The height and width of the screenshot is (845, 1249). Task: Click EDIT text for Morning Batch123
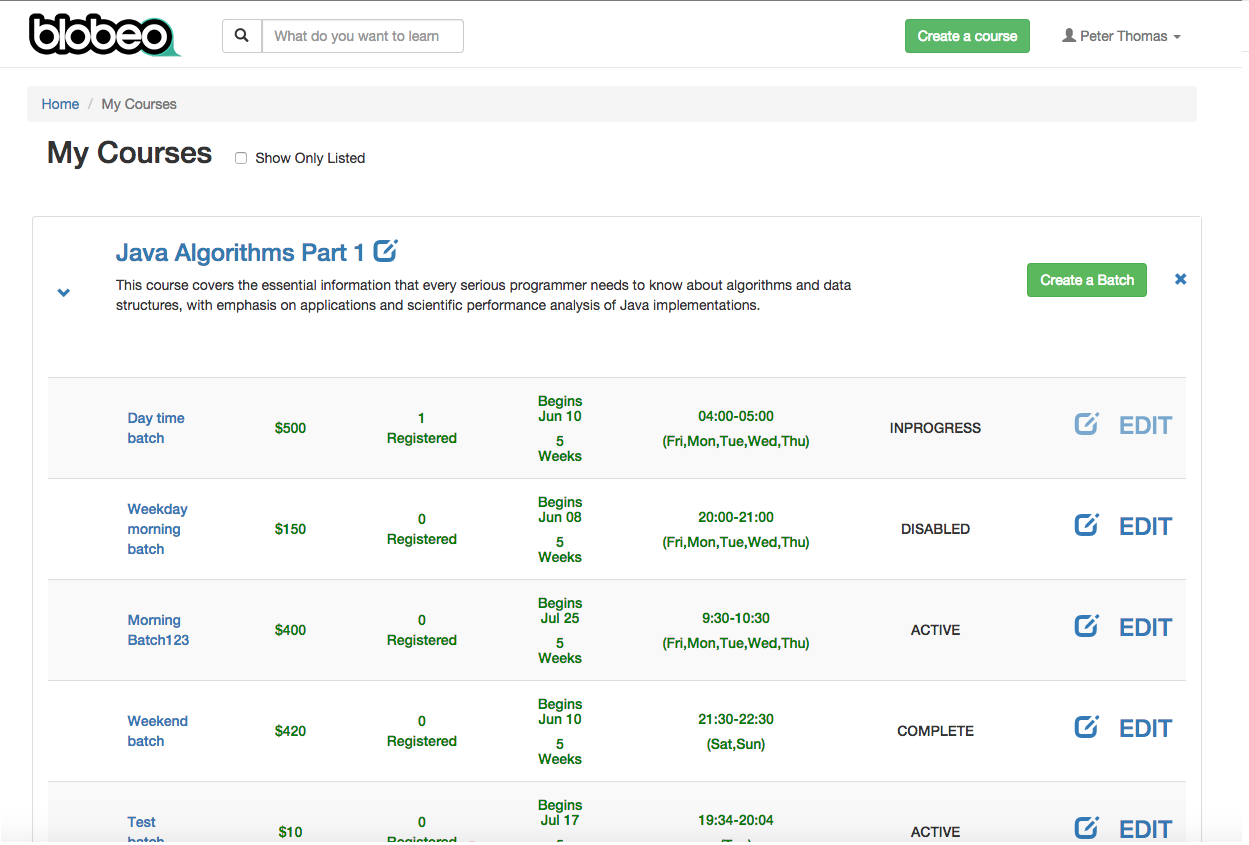tap(1145, 628)
